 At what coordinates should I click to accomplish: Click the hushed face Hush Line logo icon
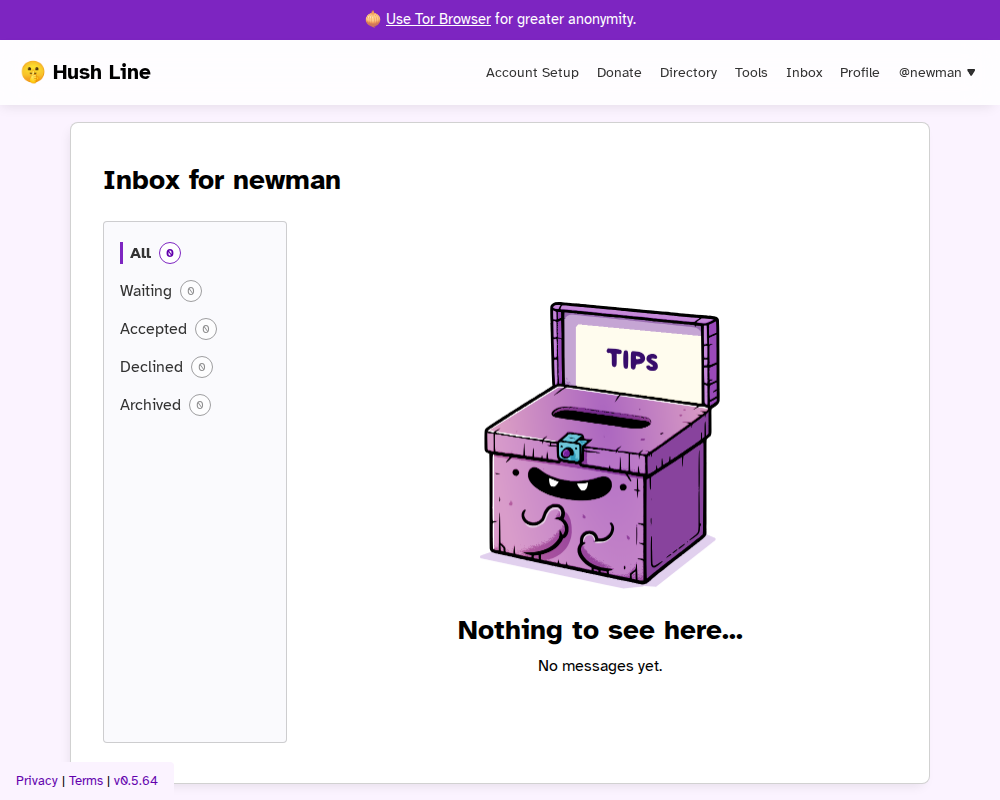tap(34, 71)
